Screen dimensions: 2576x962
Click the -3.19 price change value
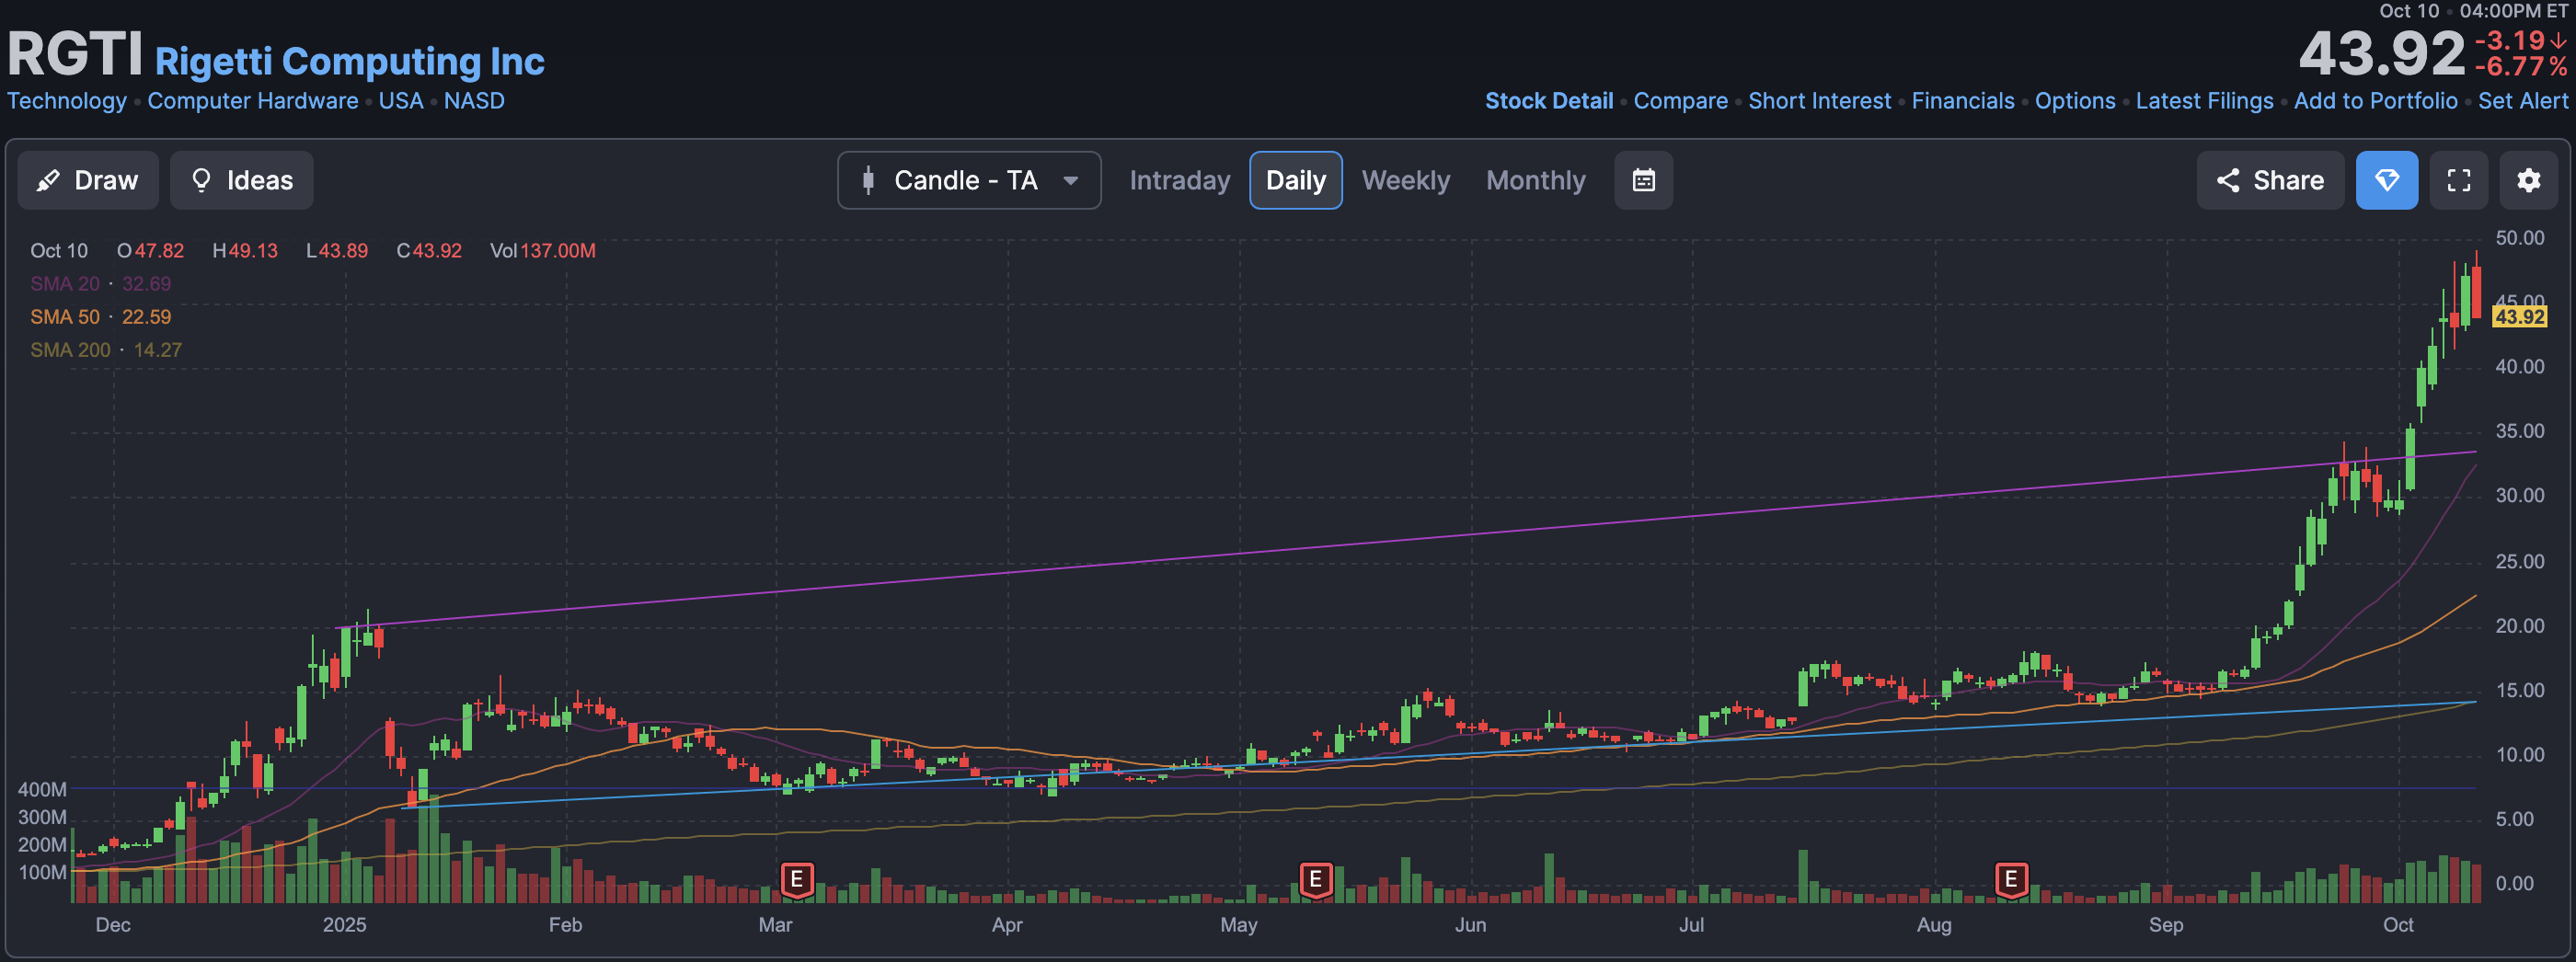click(x=2509, y=40)
